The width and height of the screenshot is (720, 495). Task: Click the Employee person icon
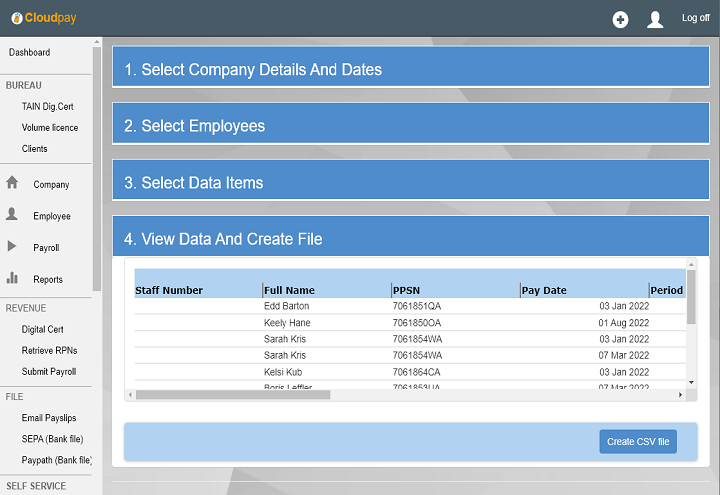[13, 215]
